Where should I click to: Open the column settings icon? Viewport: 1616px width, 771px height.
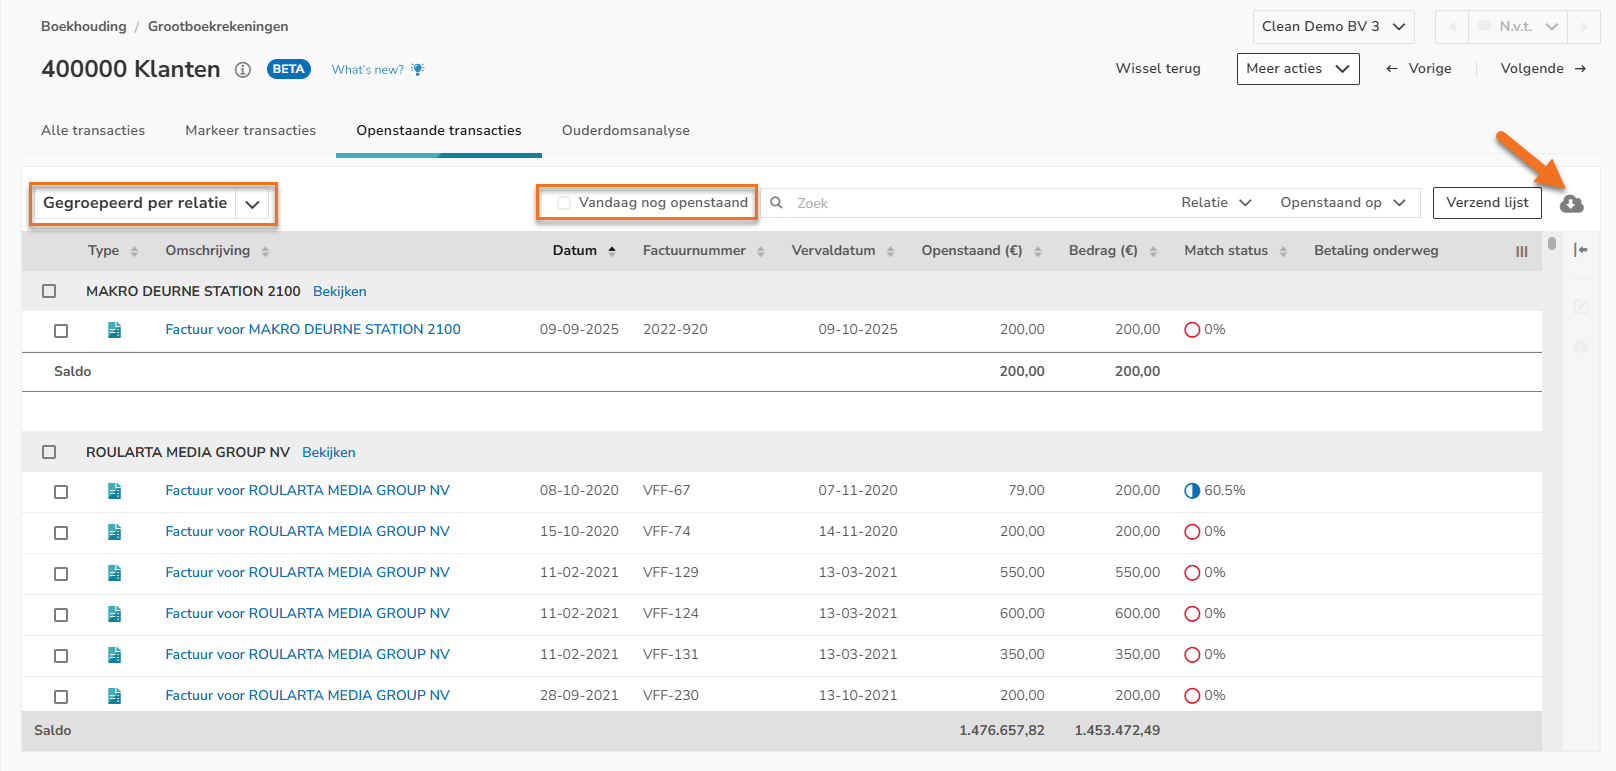pos(1521,252)
